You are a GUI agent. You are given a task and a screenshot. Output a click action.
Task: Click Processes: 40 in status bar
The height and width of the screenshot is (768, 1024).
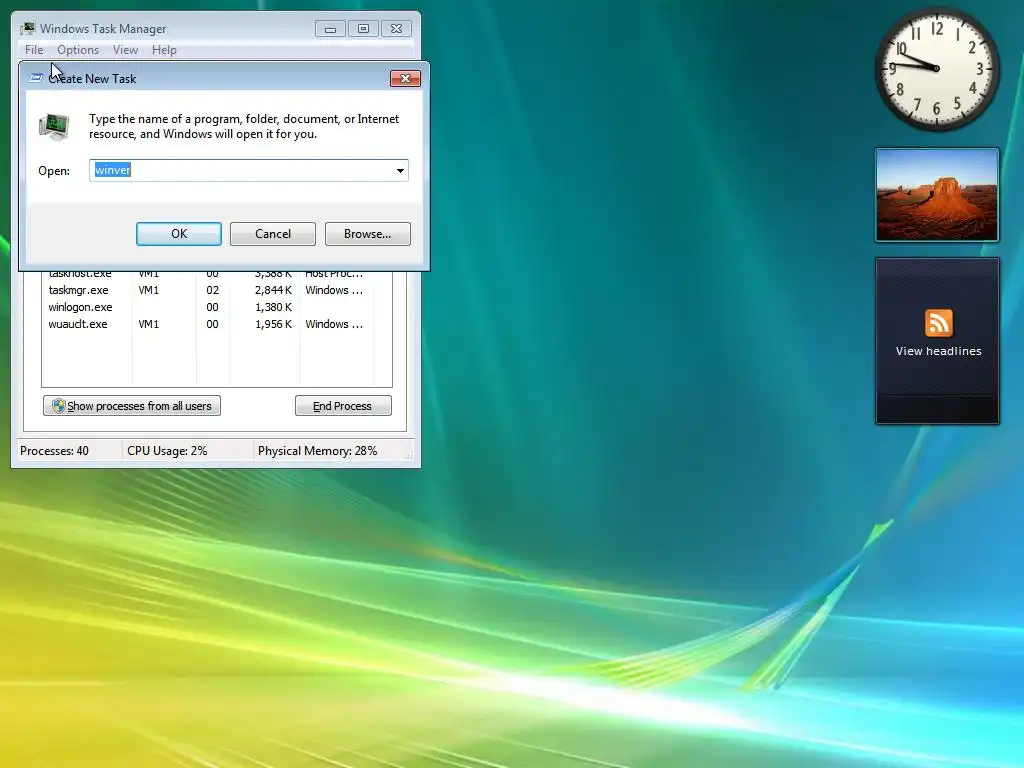(x=54, y=451)
